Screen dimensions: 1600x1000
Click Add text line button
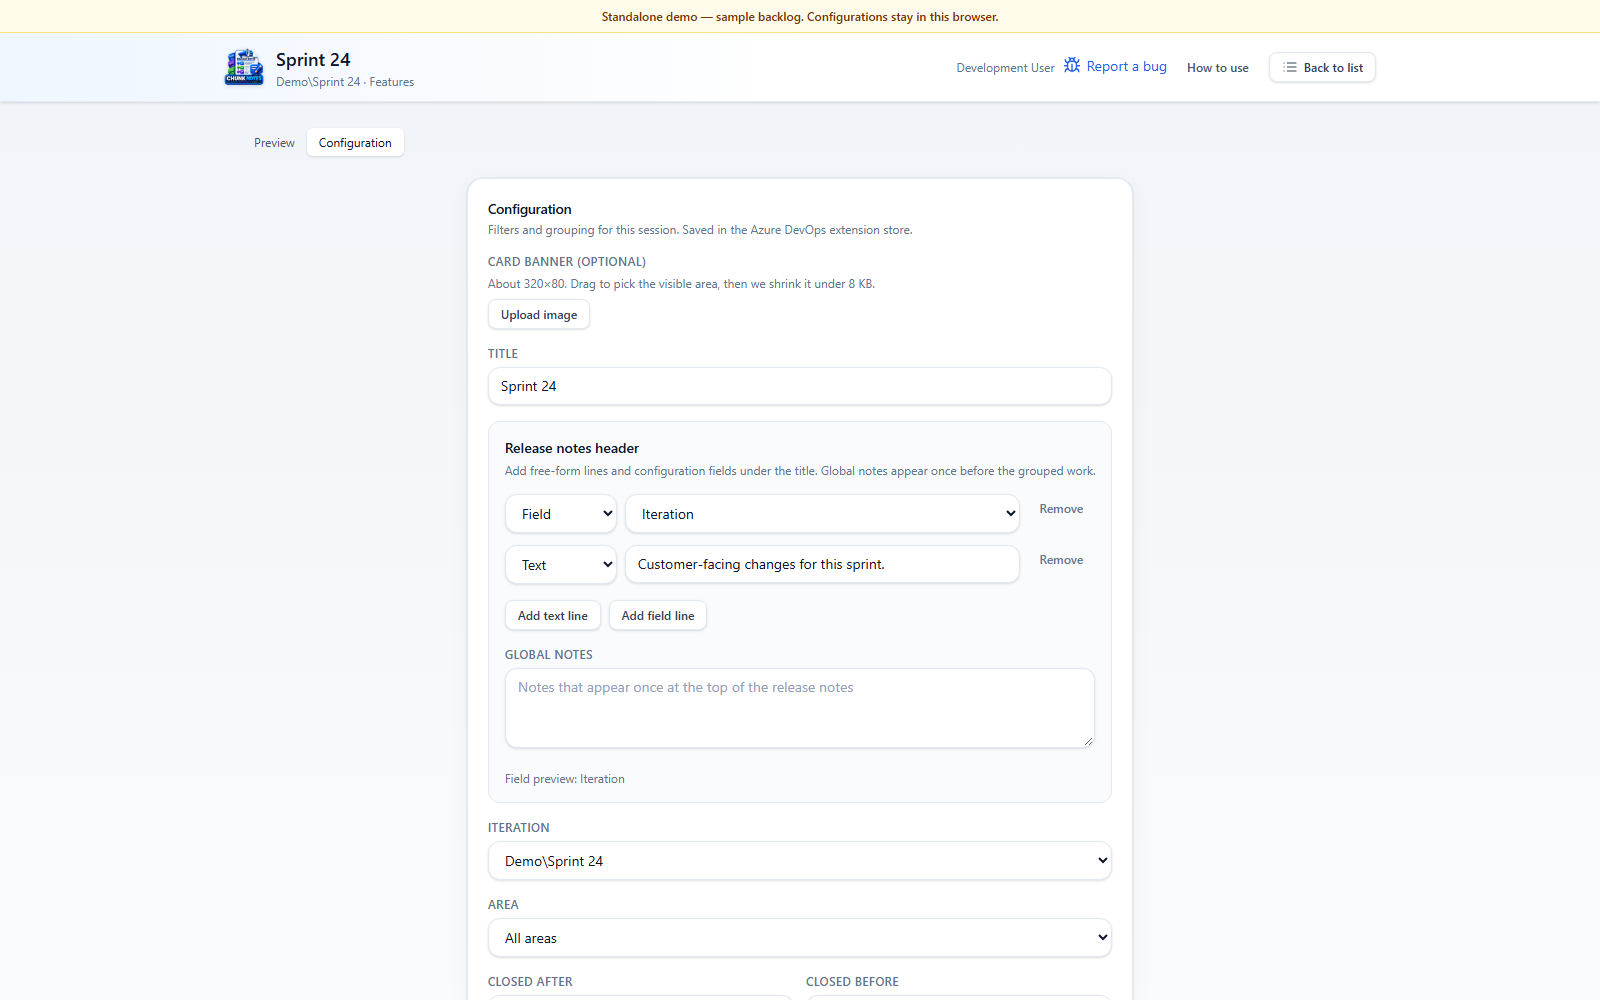[553, 616]
